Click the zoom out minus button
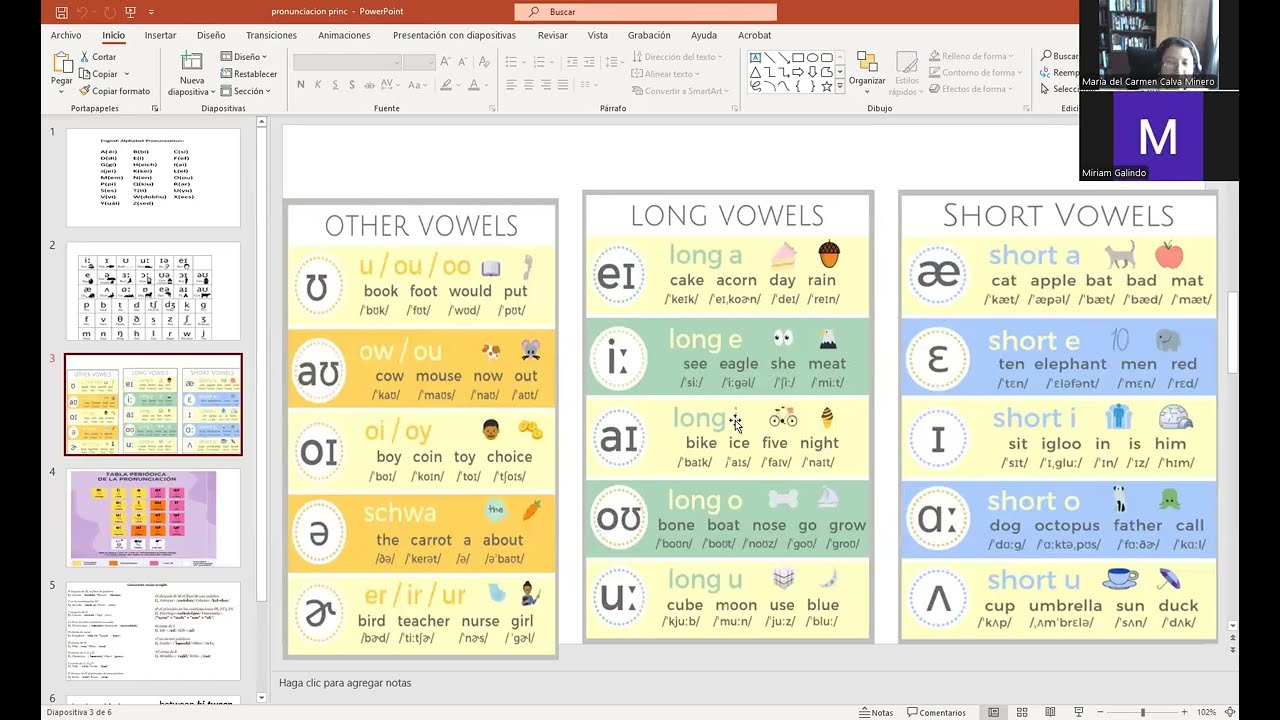This screenshot has height=720, width=1280. 1098,712
